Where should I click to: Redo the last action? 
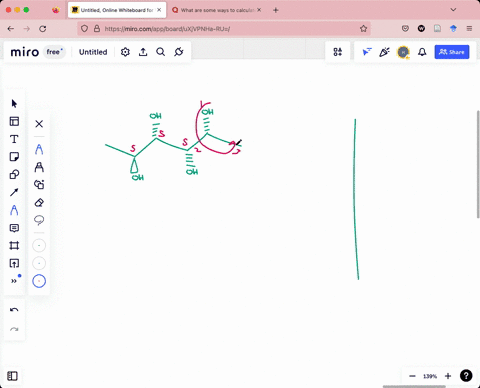[x=14, y=329]
